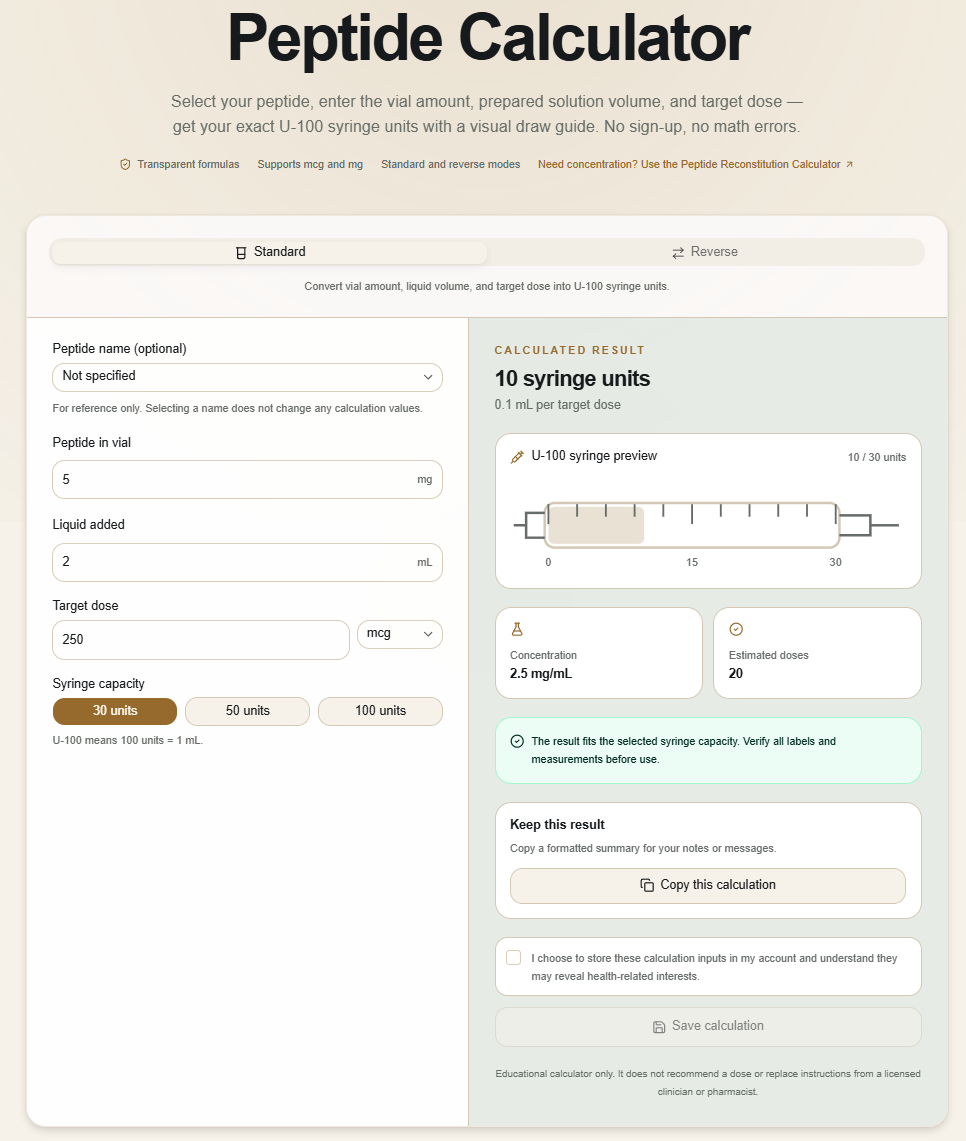This screenshot has width=966, height=1141.
Task: Expand the mcg dose unit dropdown
Action: tap(399, 634)
